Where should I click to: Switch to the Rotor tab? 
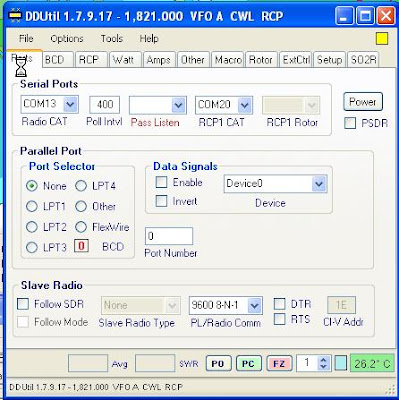point(261,60)
